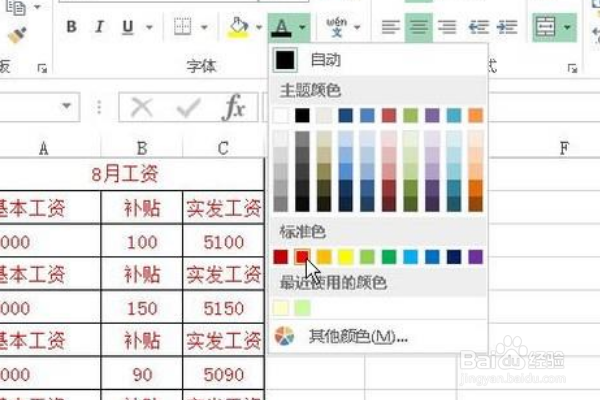Image resolution: width=600 pixels, height=400 pixels.
Task: Click the wén phonetic guide icon
Action: tap(336, 27)
